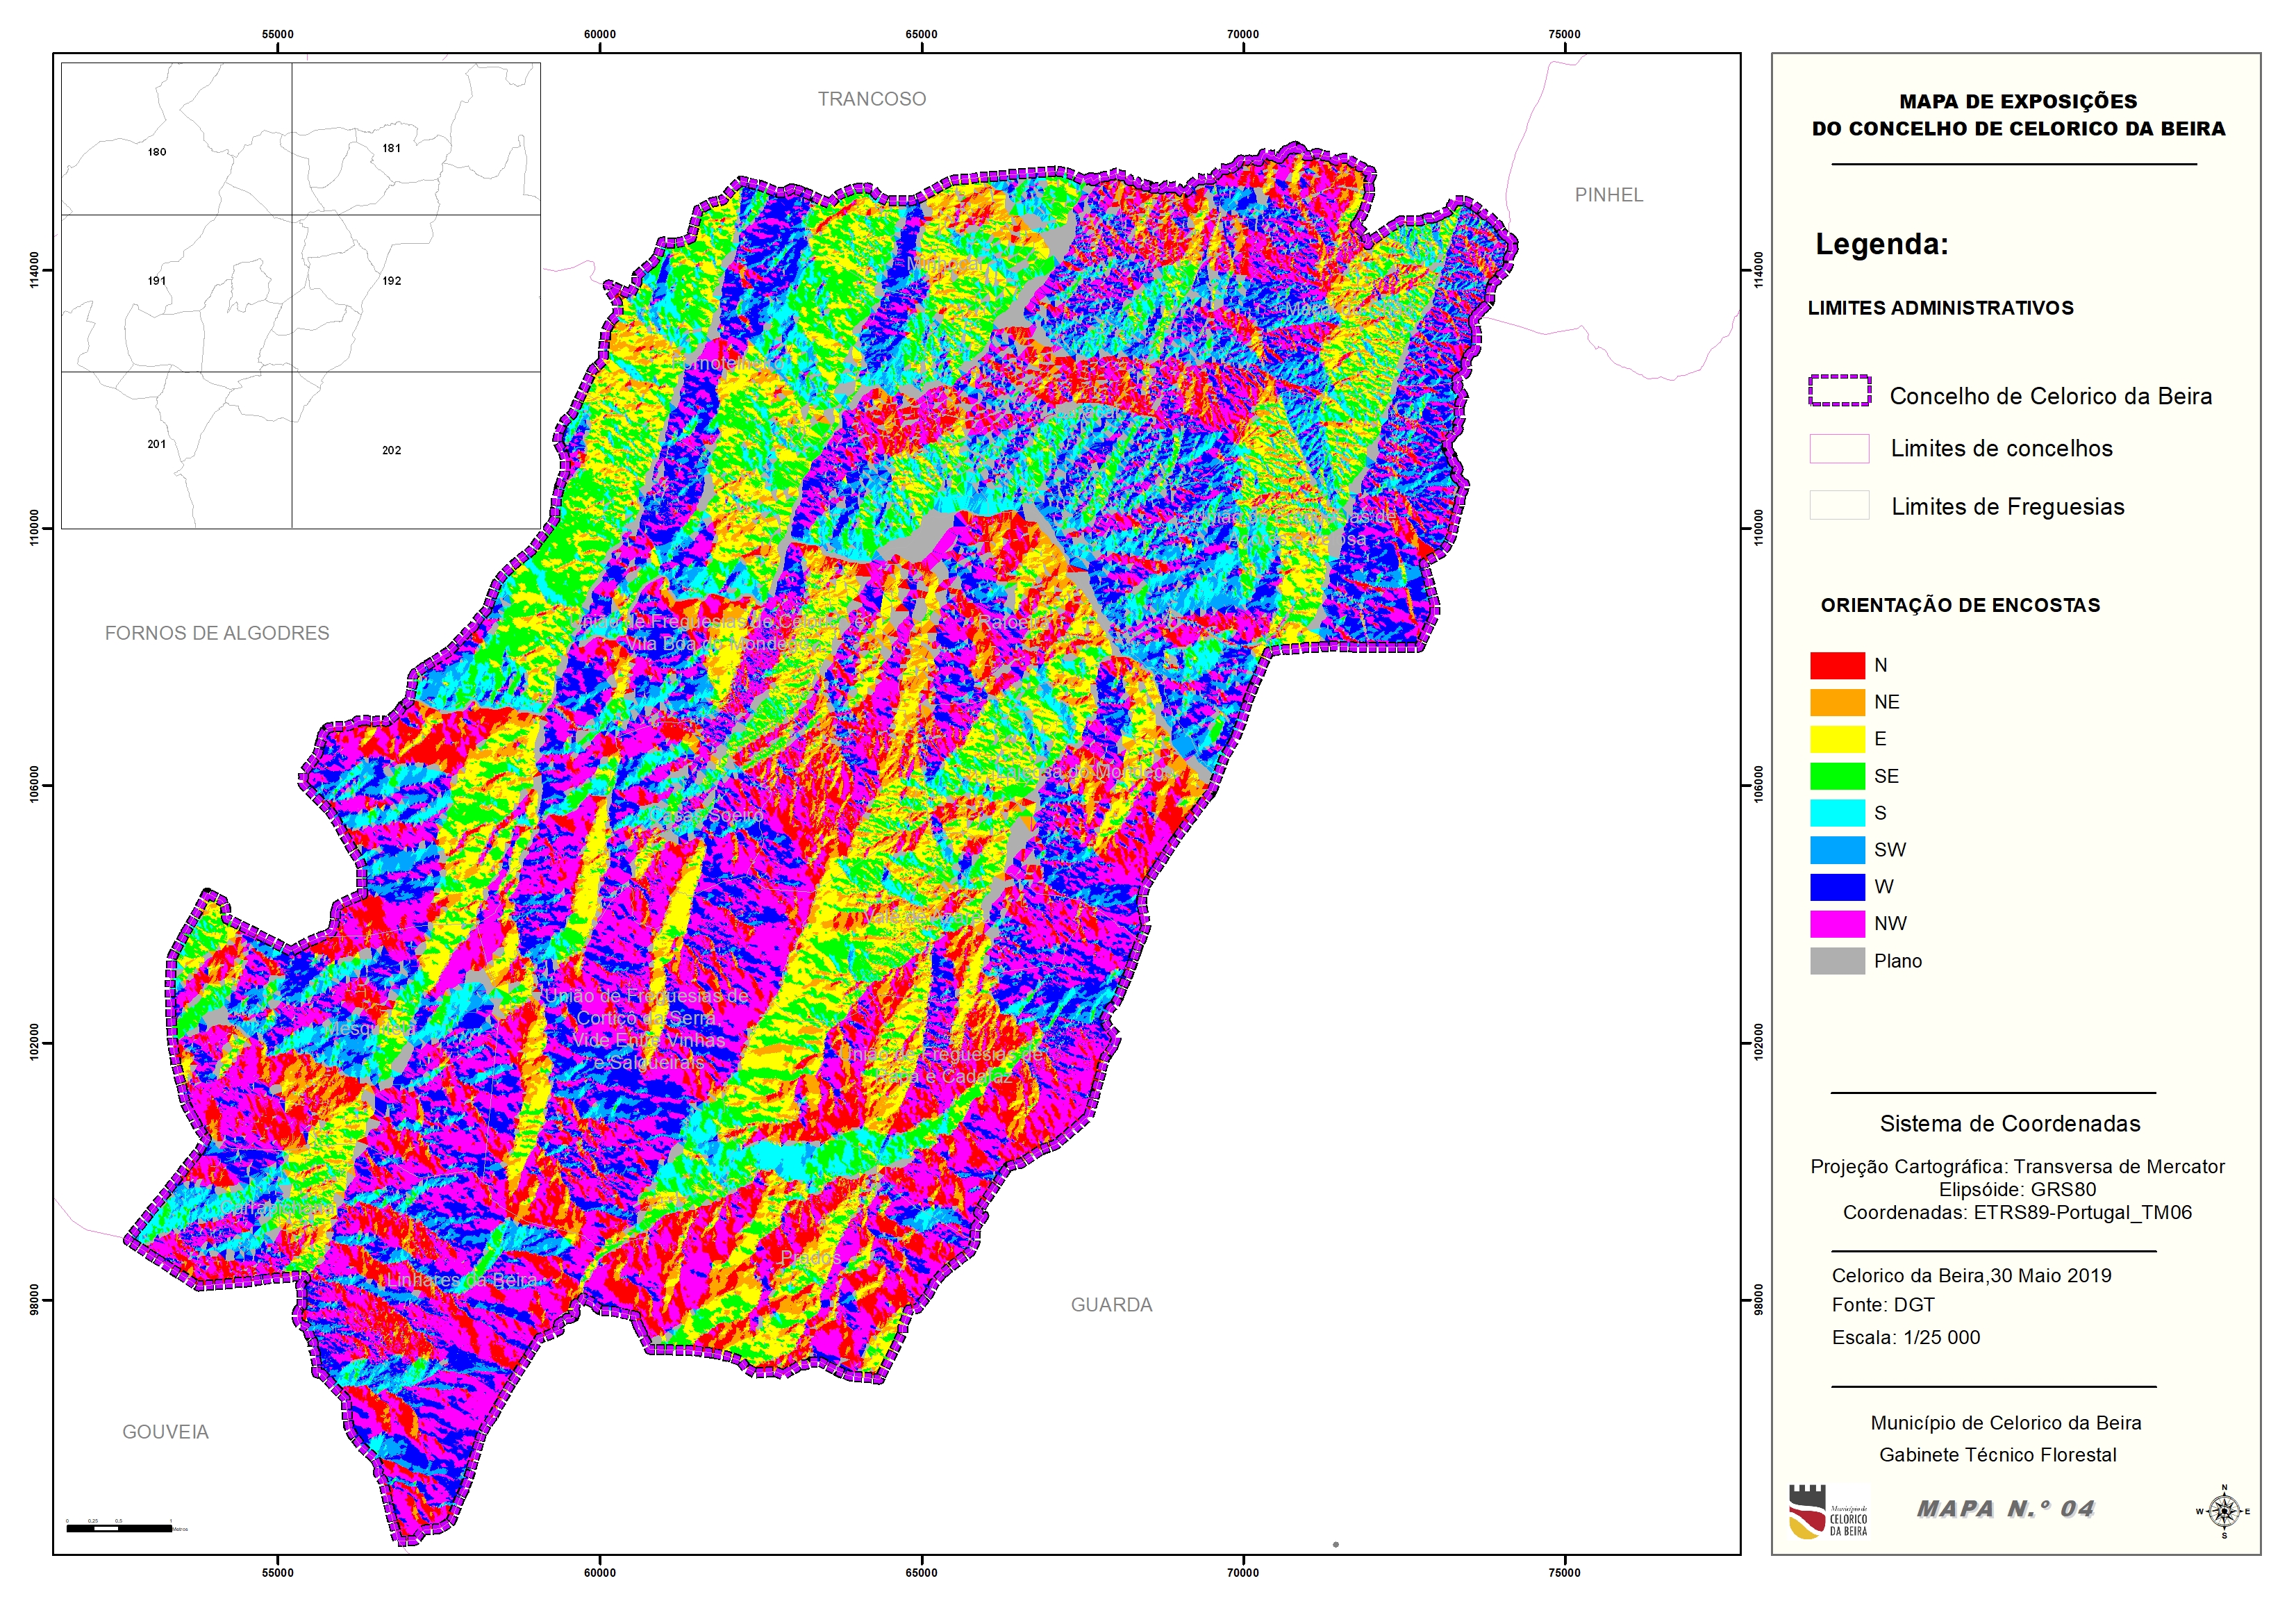Click inset map sheet 181

(391, 148)
